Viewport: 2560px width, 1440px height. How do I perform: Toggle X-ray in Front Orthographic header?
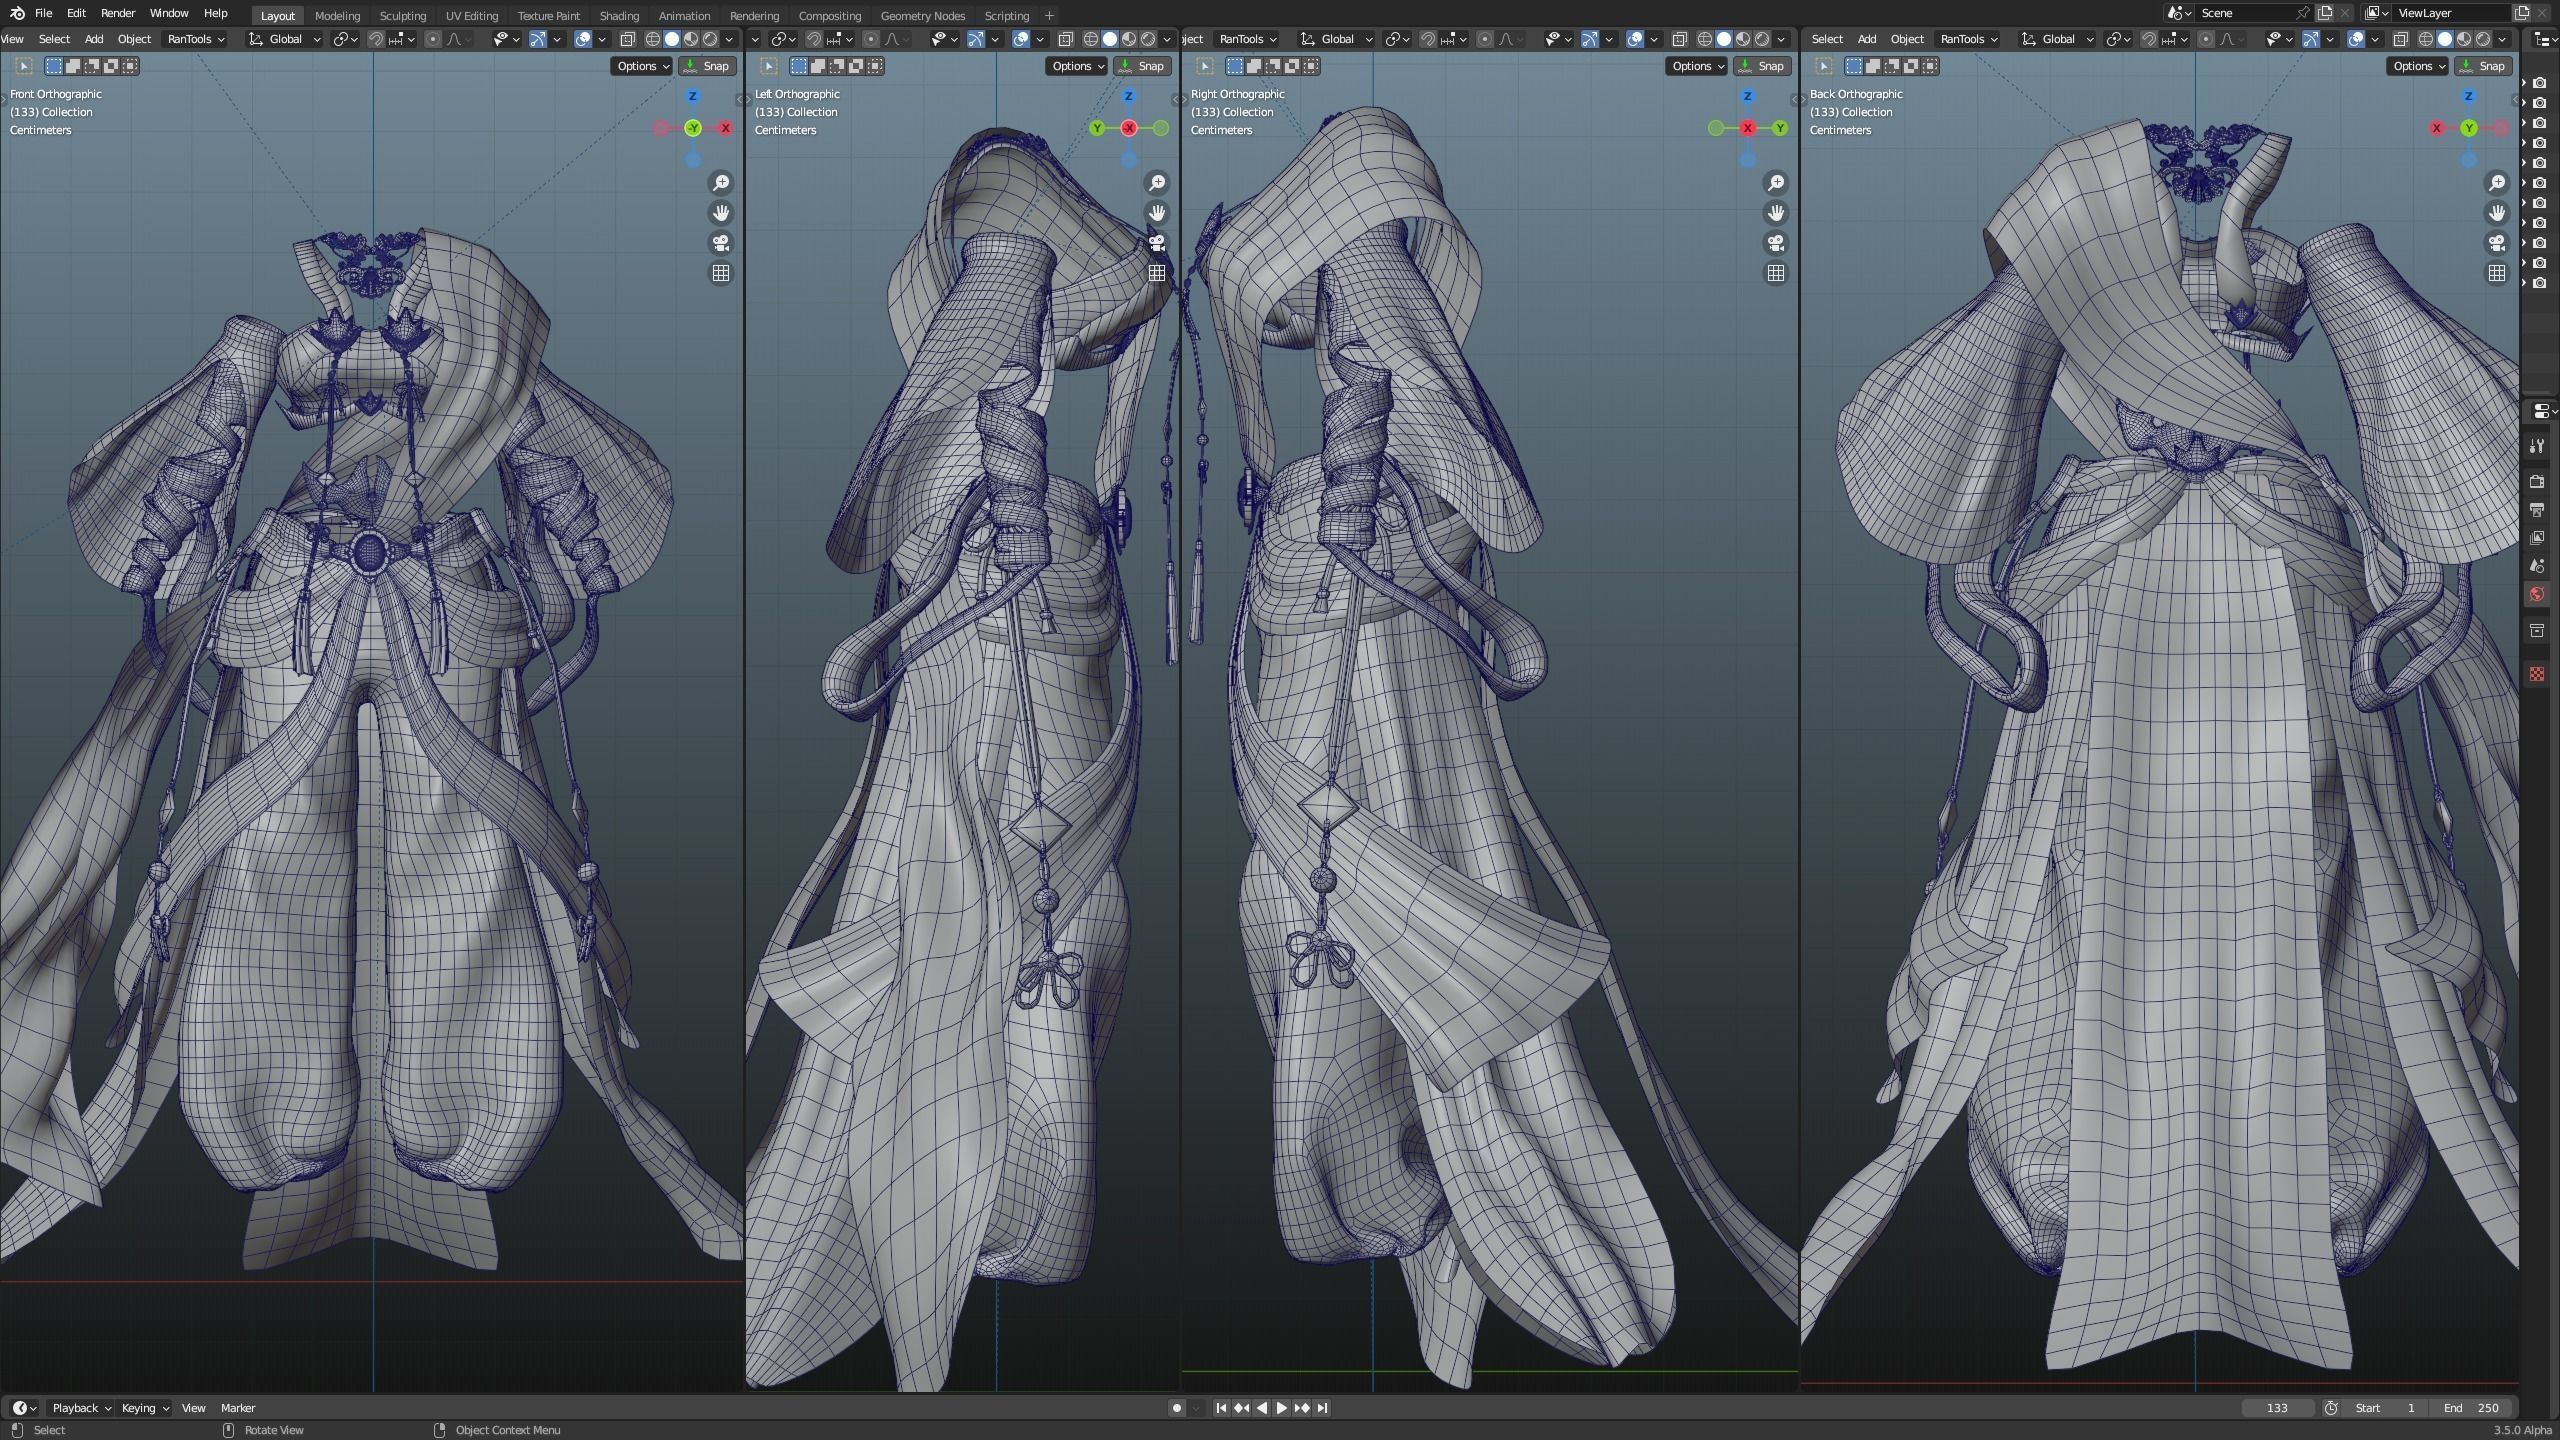pos(628,39)
